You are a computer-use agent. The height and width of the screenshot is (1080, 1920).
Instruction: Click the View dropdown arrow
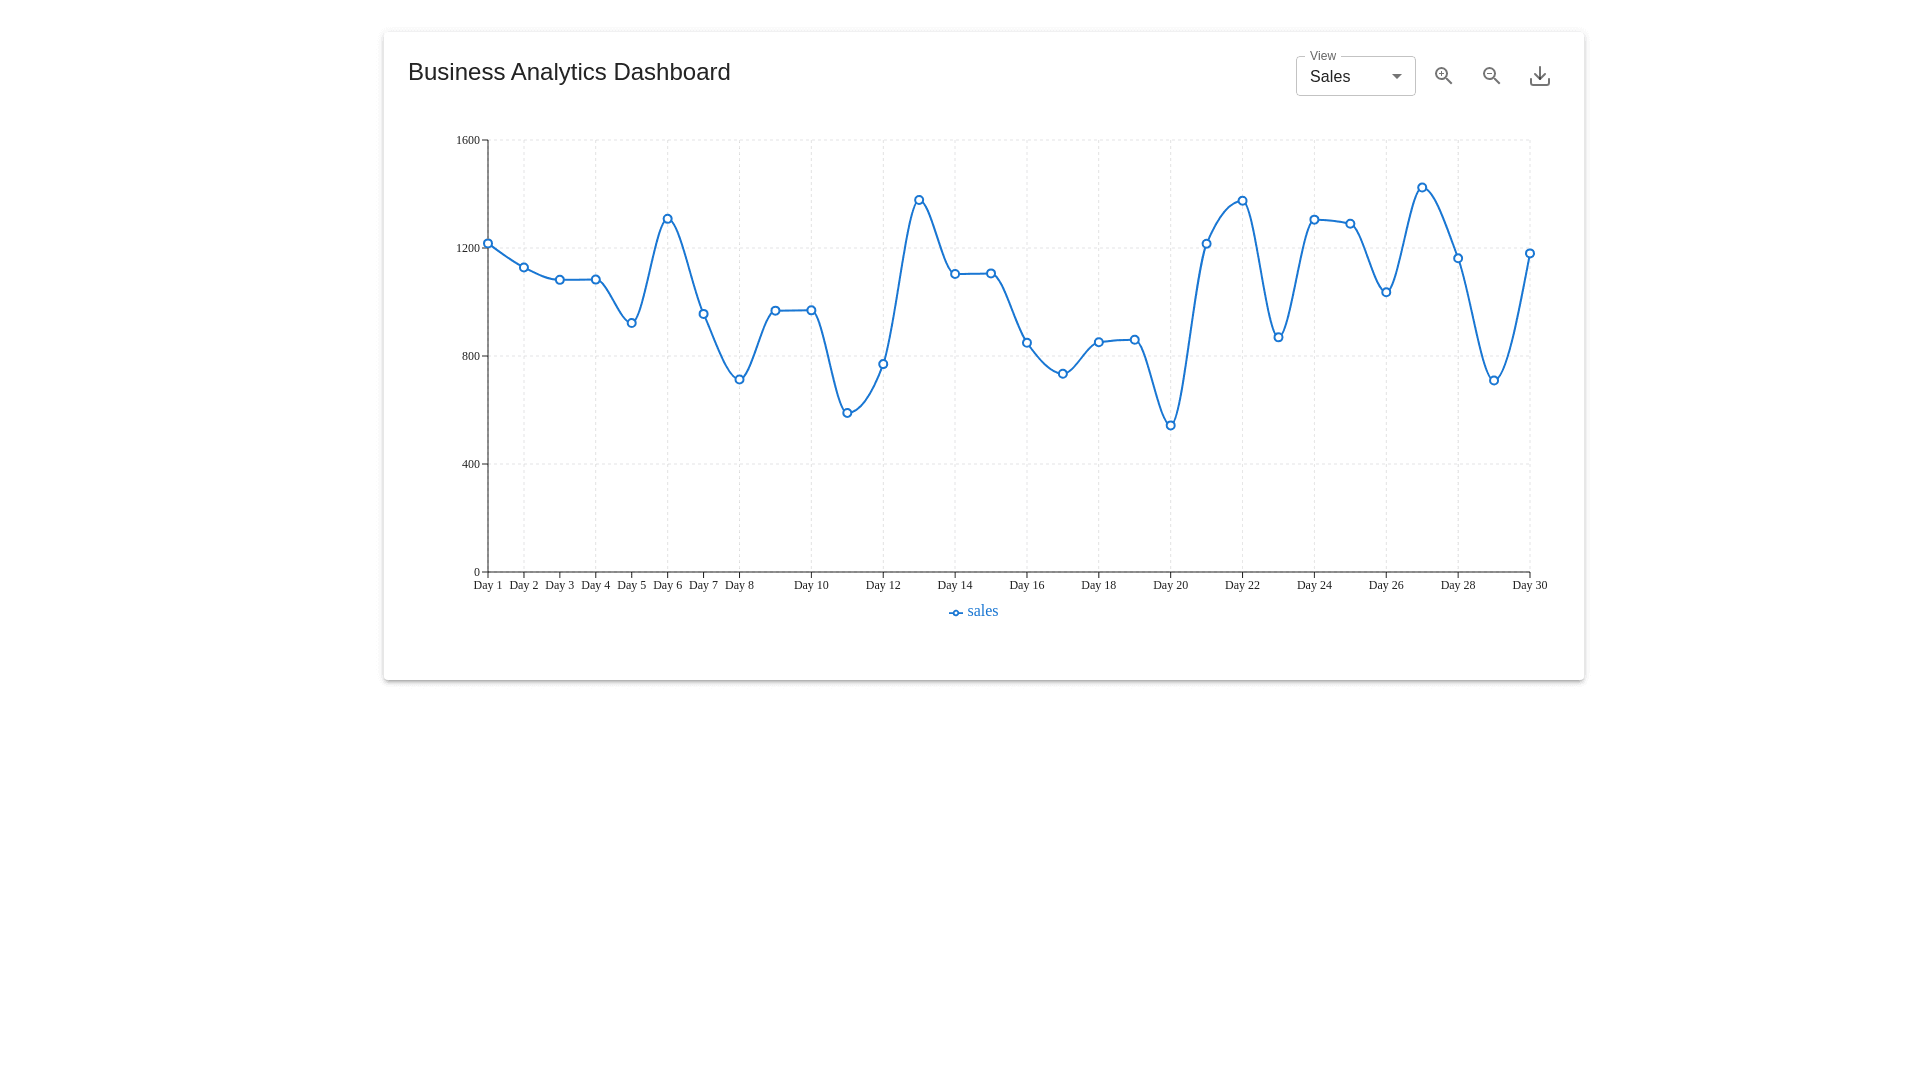(1397, 77)
